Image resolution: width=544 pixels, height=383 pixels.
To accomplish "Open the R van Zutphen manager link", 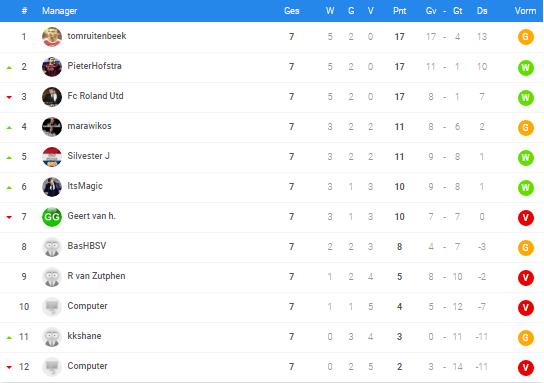I will point(96,276).
